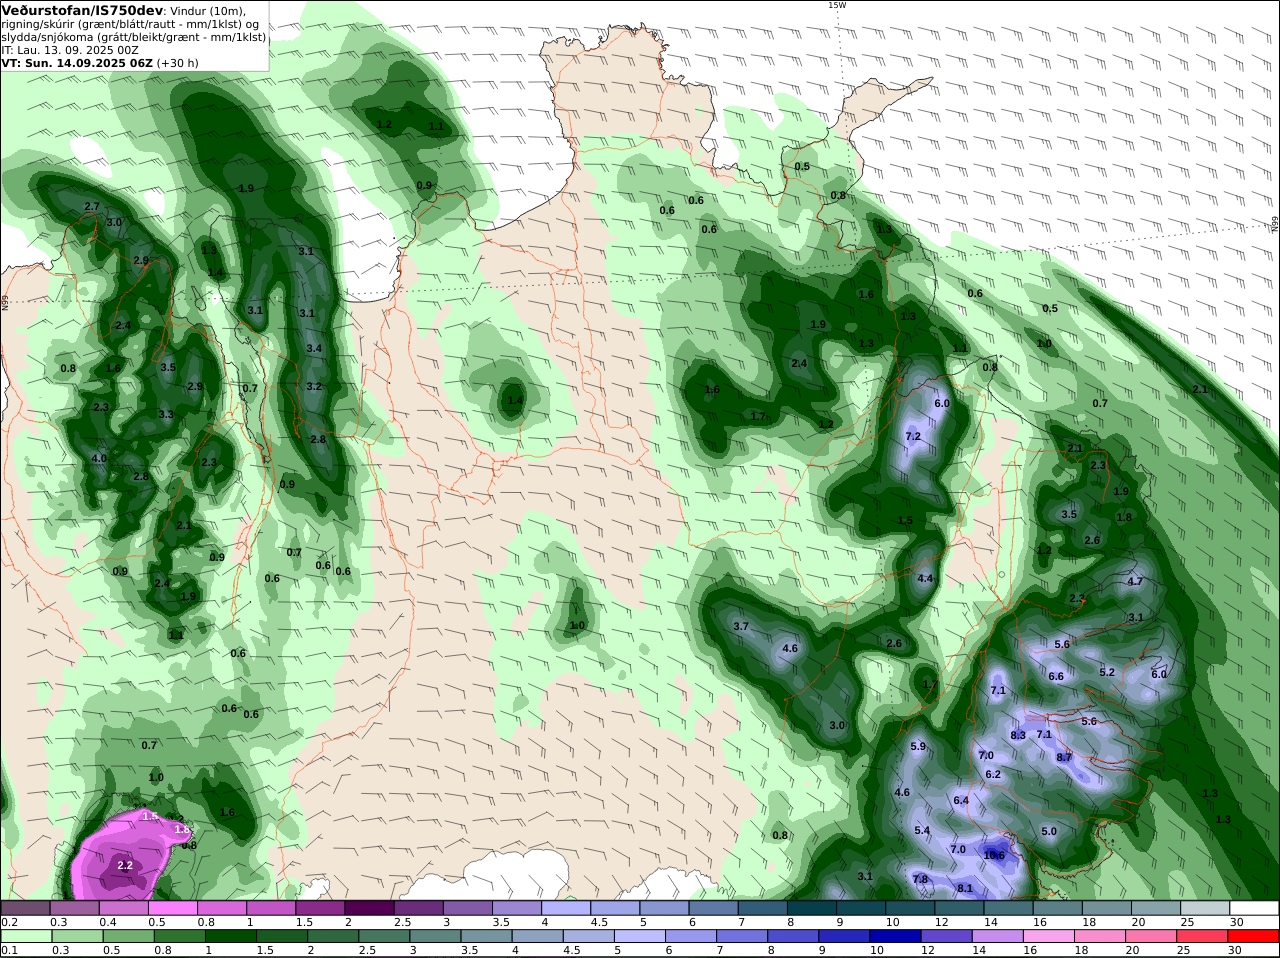Viewport: 1280px width, 958px height.
Task: Click the 6.6 value on the map
Action: (x=1056, y=676)
